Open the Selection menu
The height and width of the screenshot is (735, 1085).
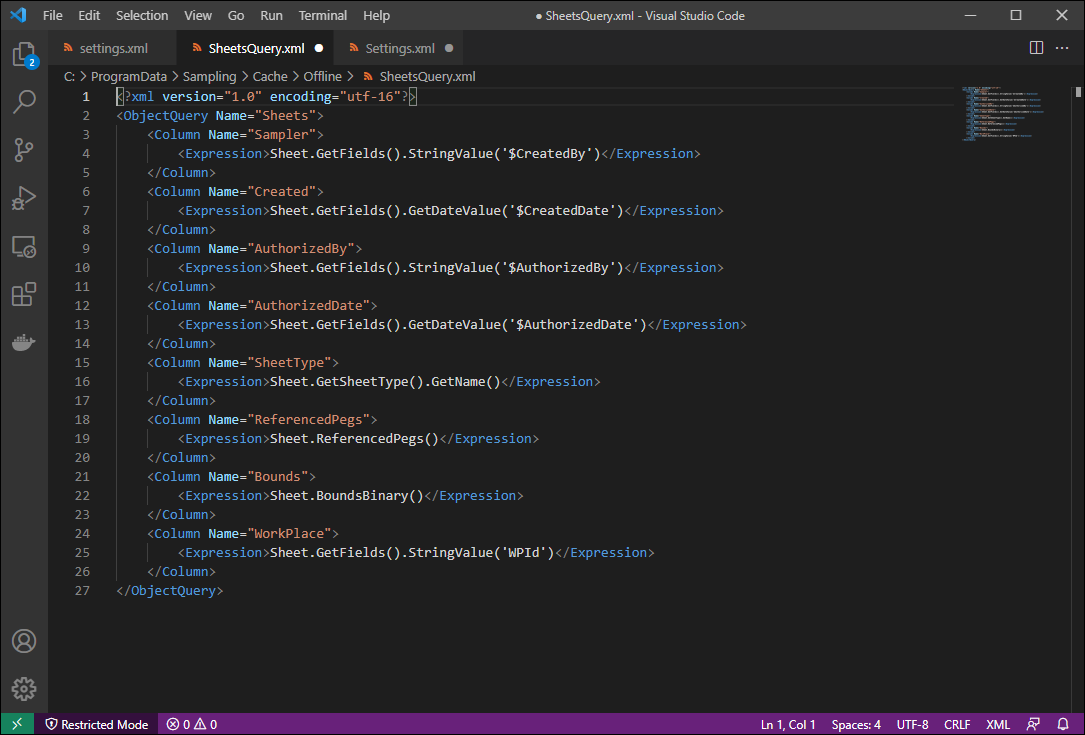142,16
